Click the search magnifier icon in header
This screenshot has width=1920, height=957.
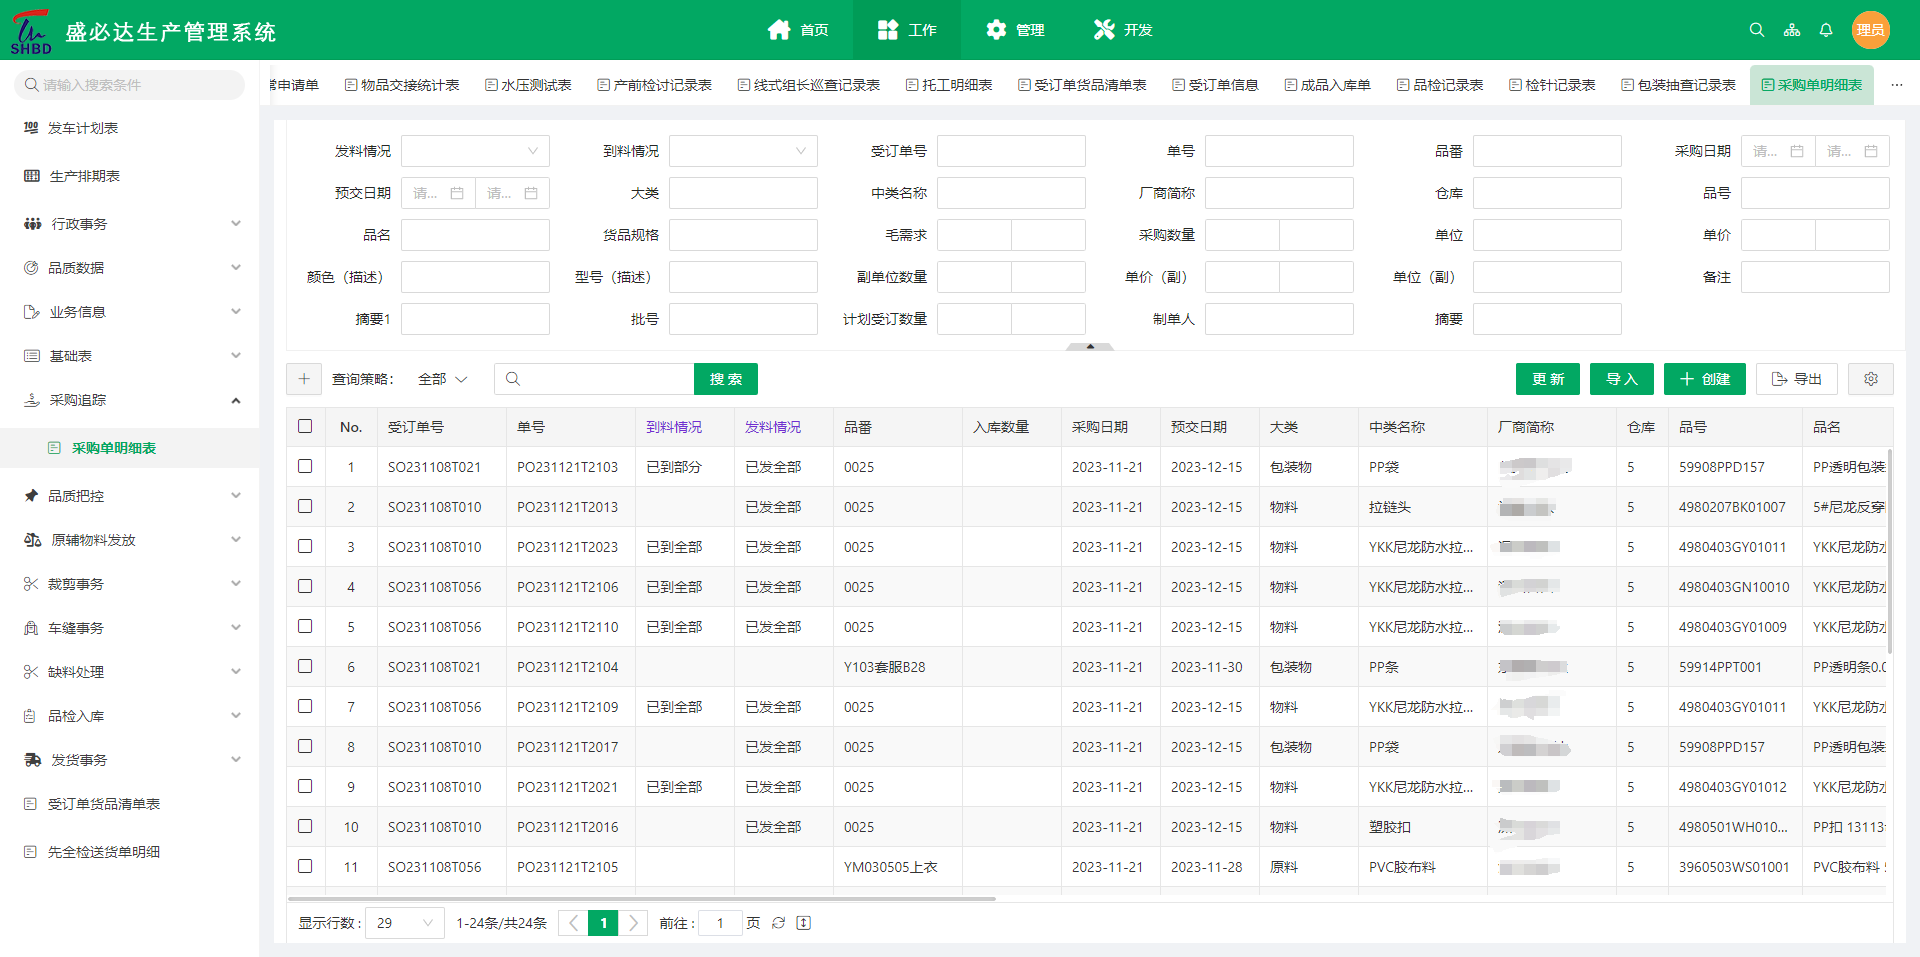(1756, 30)
